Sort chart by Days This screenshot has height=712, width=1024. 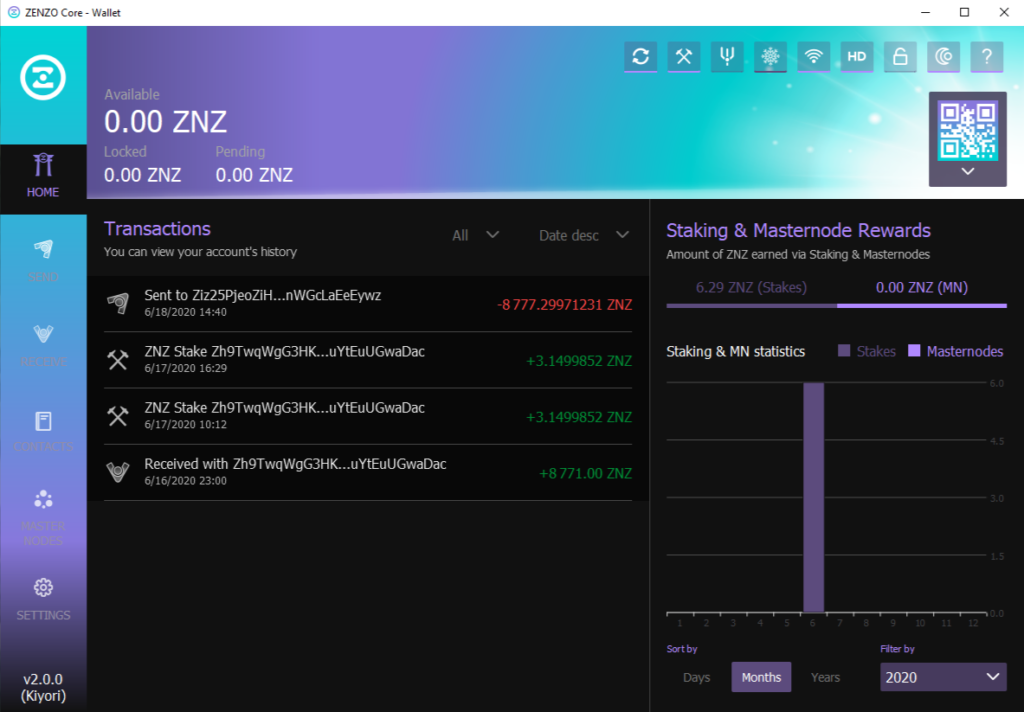pyautogui.click(x=696, y=677)
